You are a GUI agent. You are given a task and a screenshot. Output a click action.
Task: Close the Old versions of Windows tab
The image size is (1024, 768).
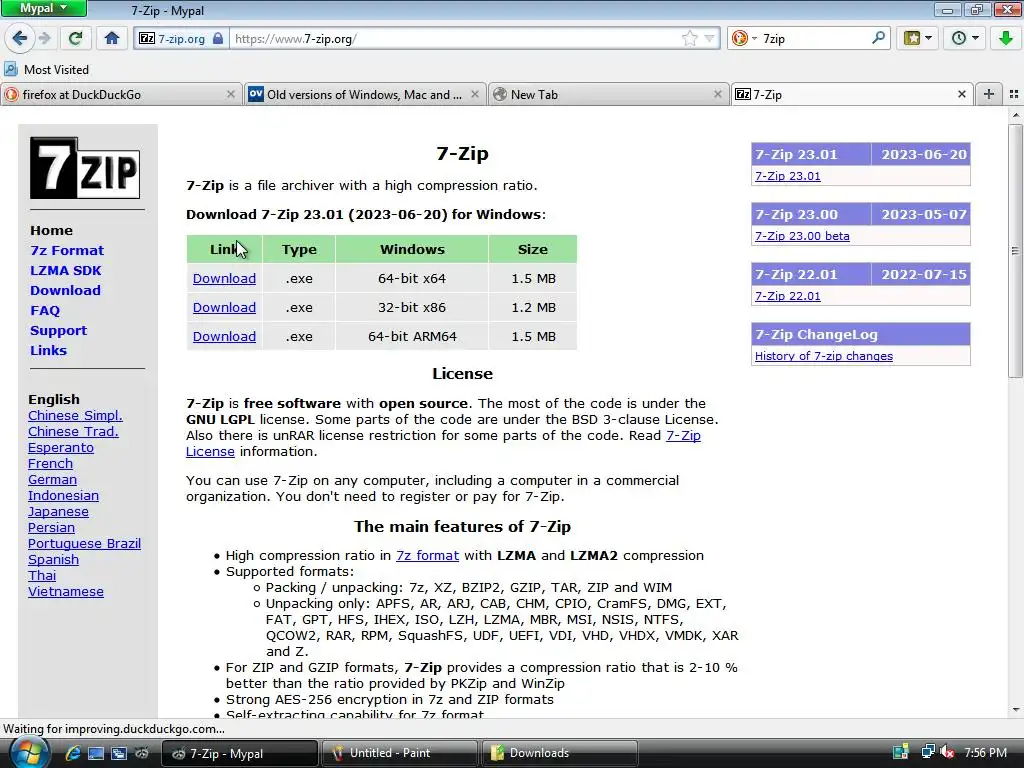click(475, 94)
